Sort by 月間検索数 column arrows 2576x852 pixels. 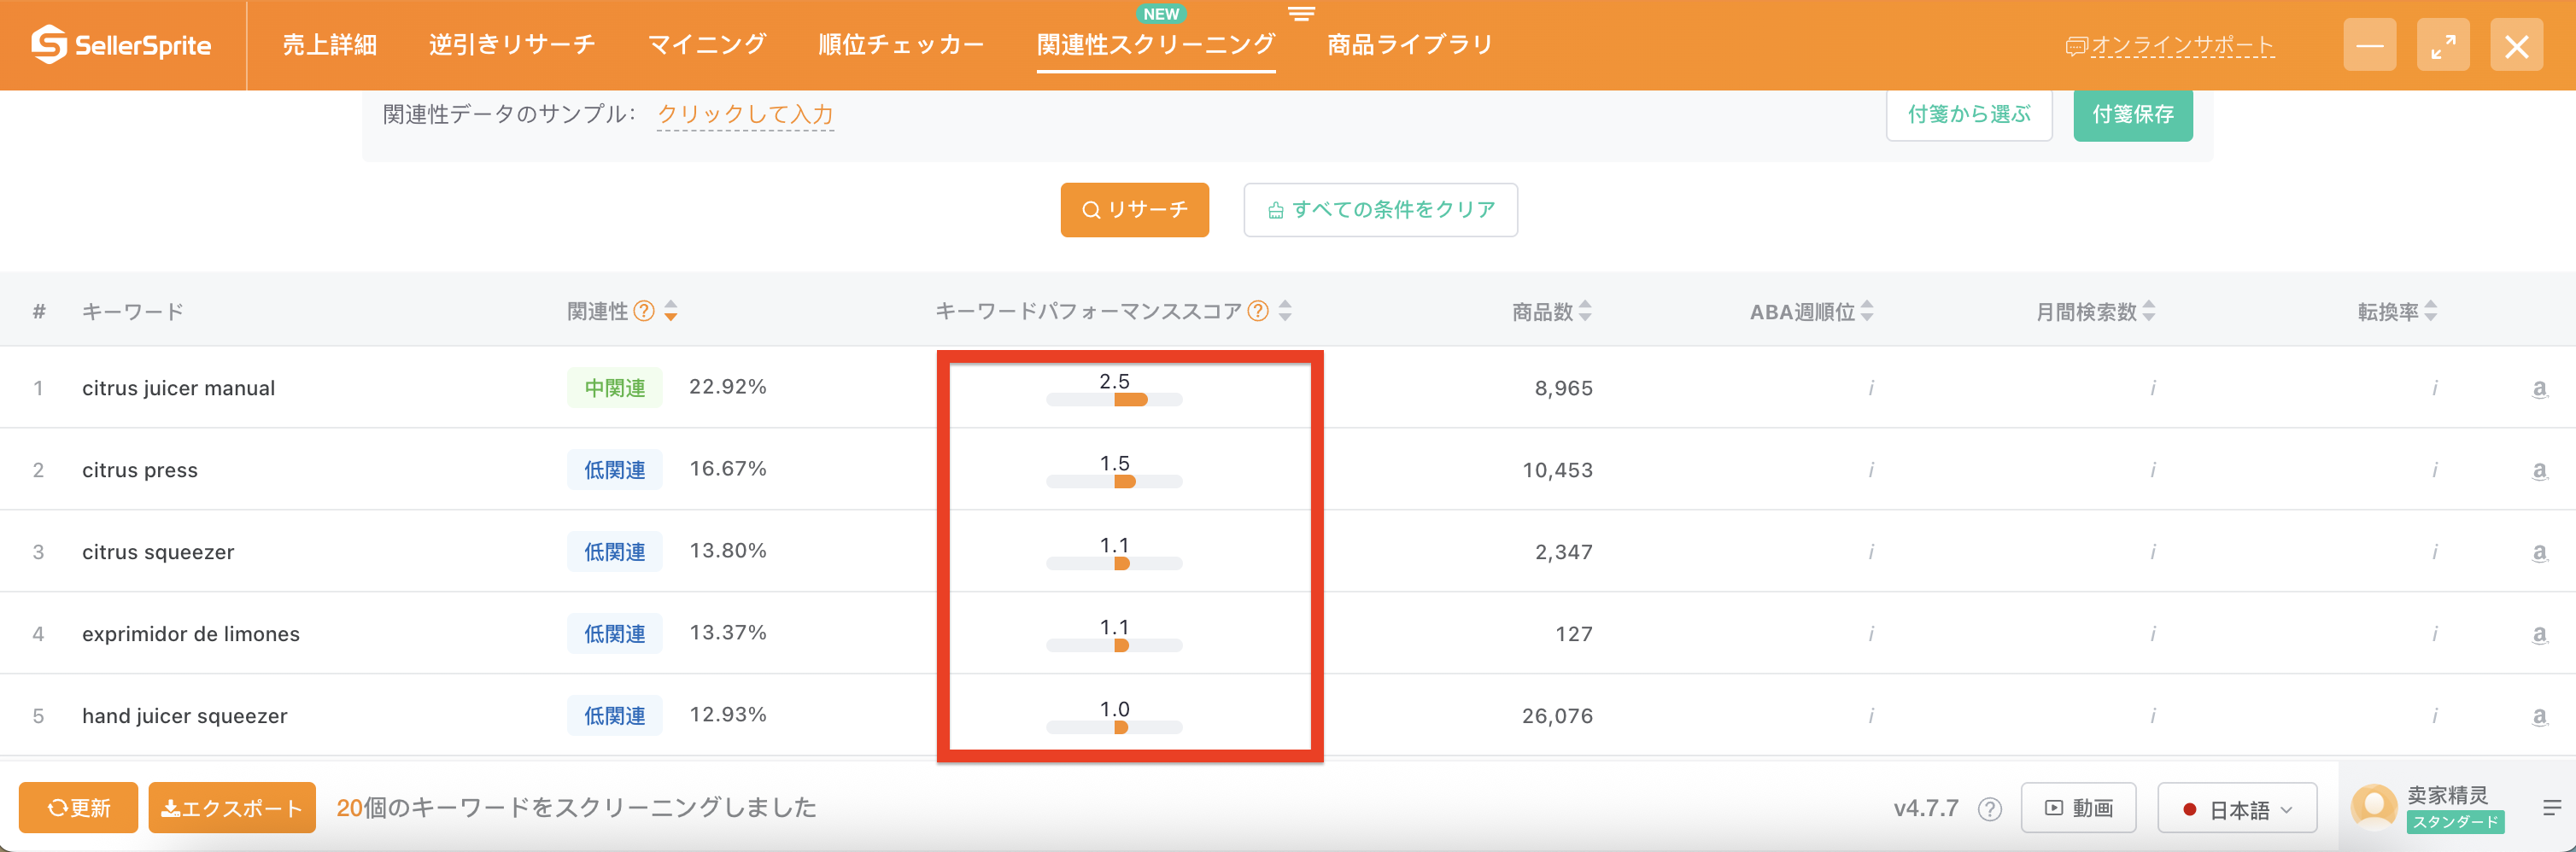coord(2149,312)
